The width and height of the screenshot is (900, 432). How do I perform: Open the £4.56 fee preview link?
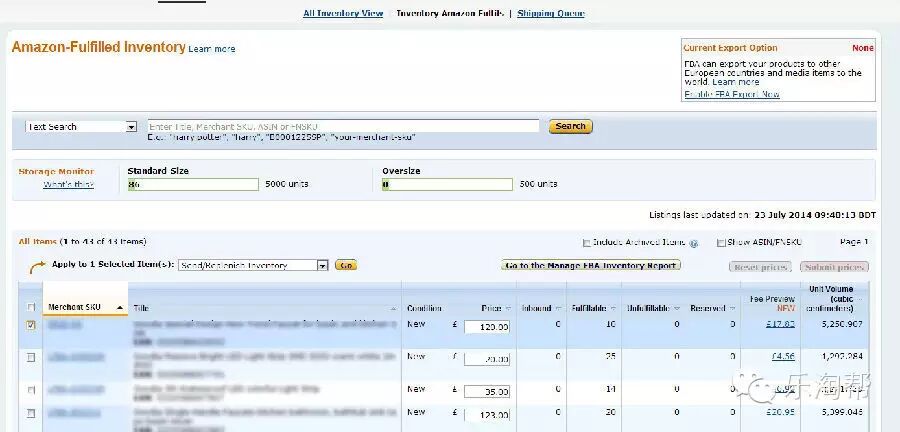click(783, 357)
